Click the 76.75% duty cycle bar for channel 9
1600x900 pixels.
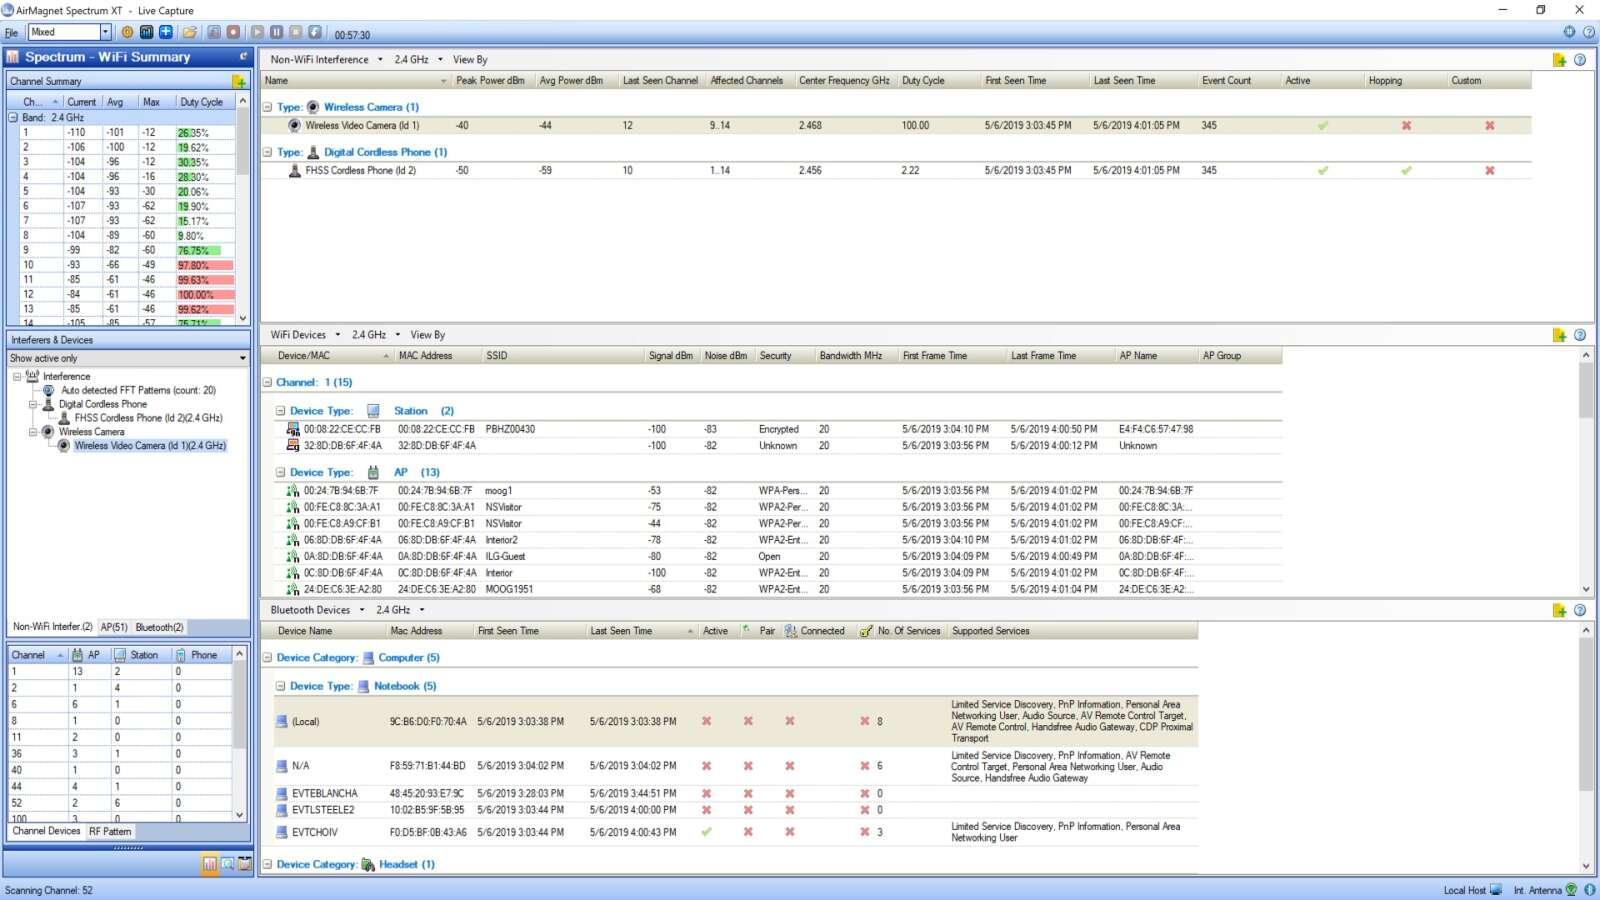pos(199,251)
